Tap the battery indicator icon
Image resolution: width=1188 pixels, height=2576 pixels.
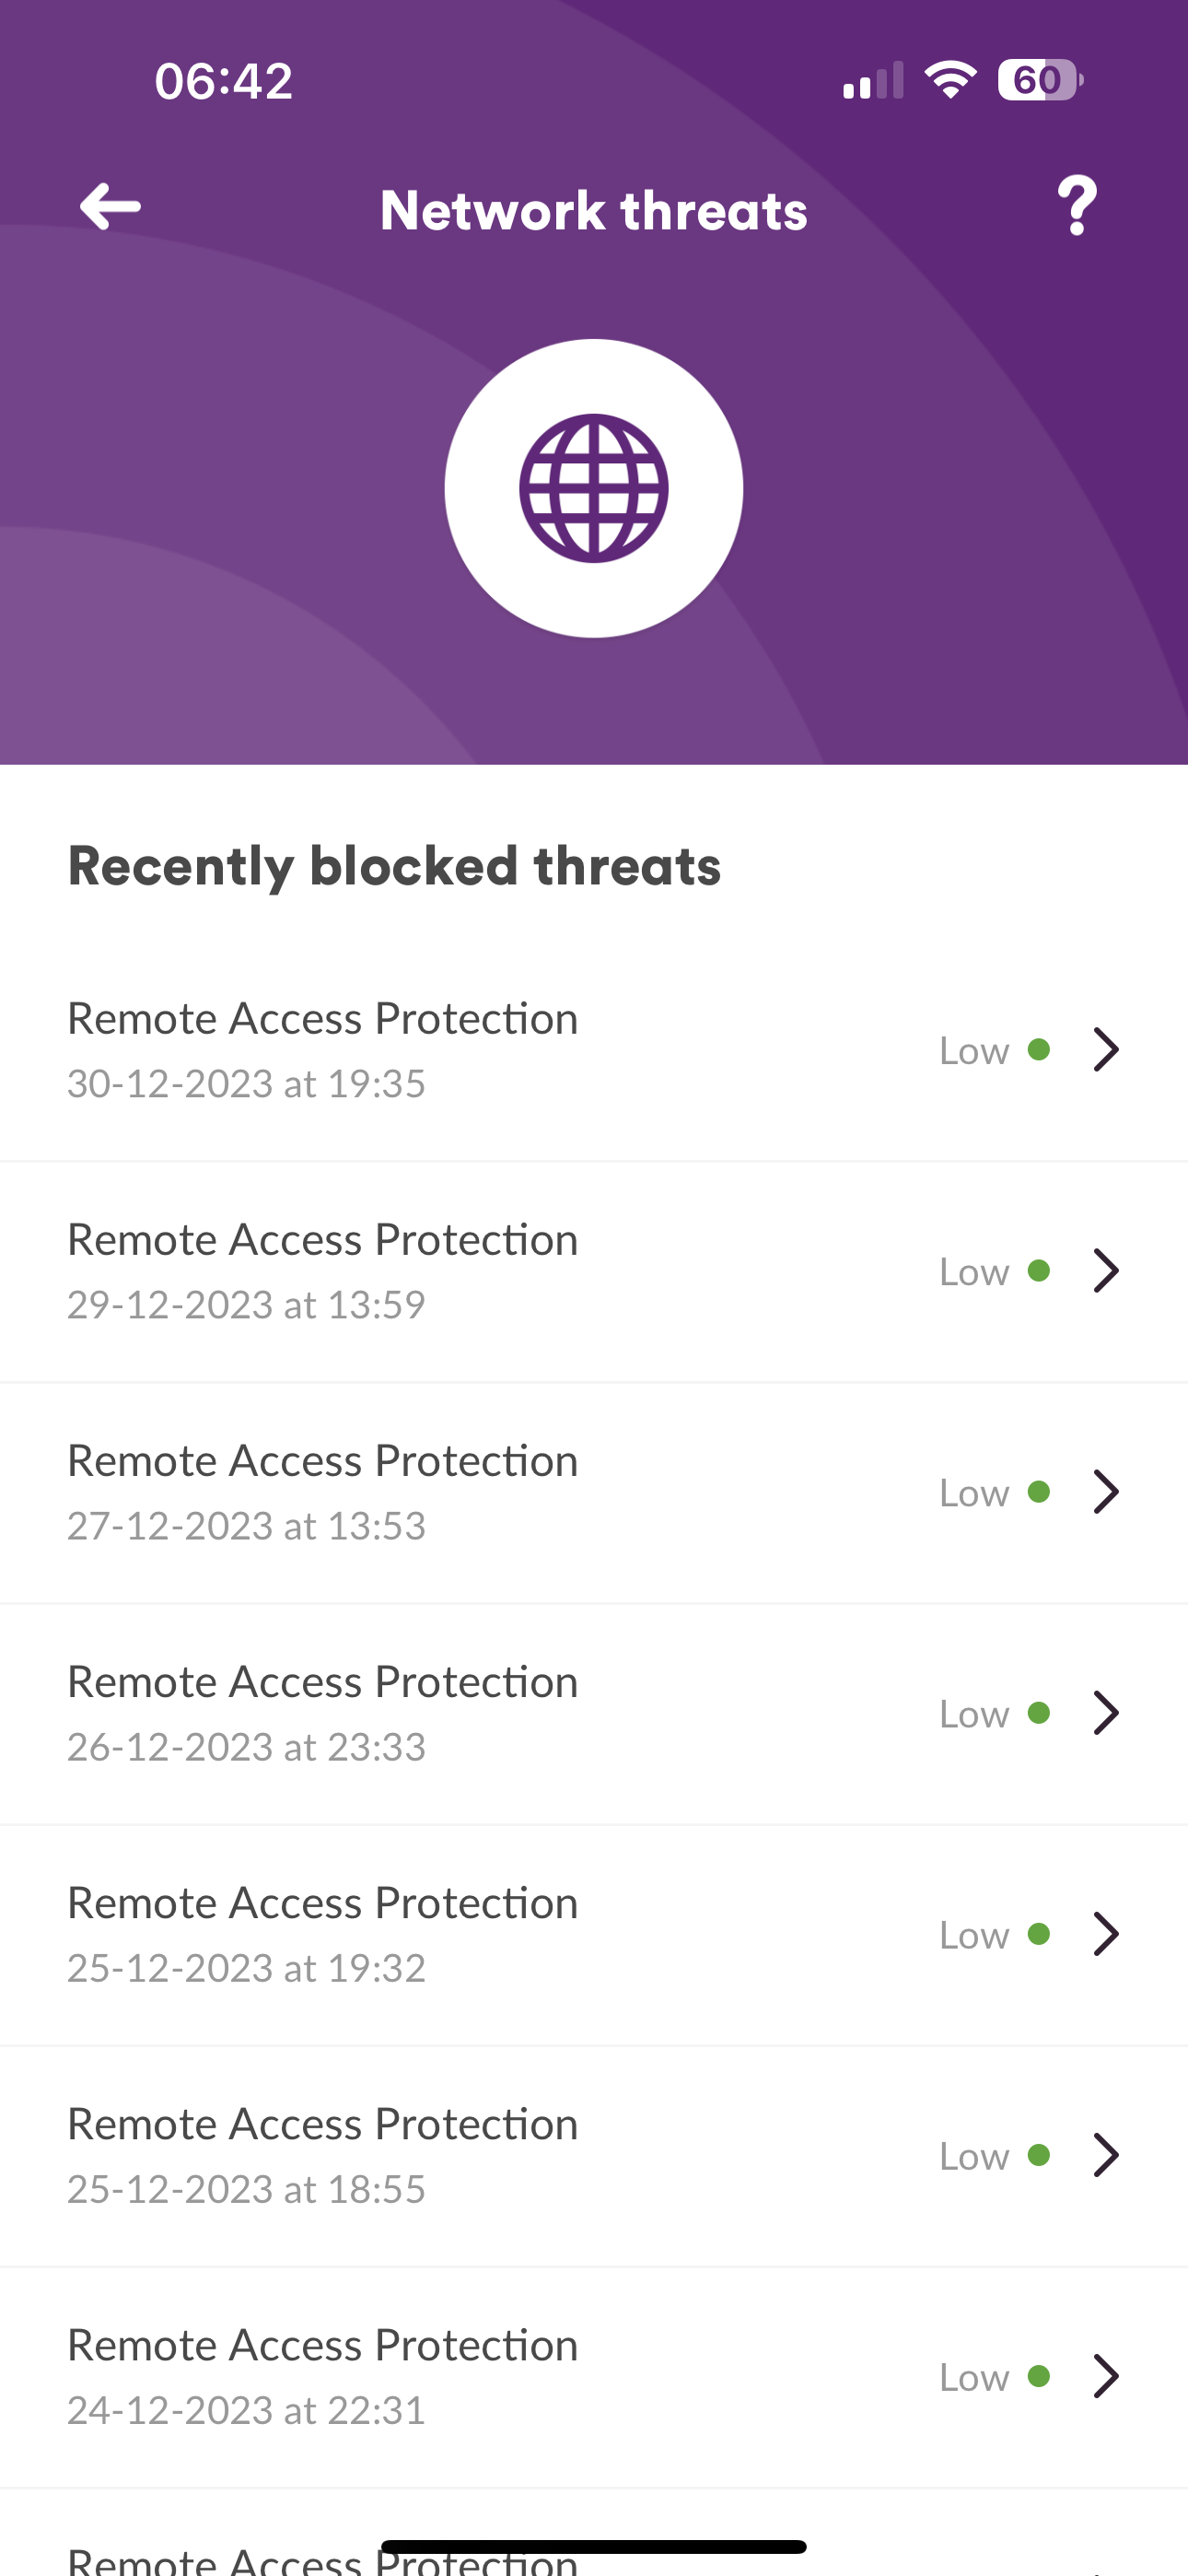pos(1040,80)
